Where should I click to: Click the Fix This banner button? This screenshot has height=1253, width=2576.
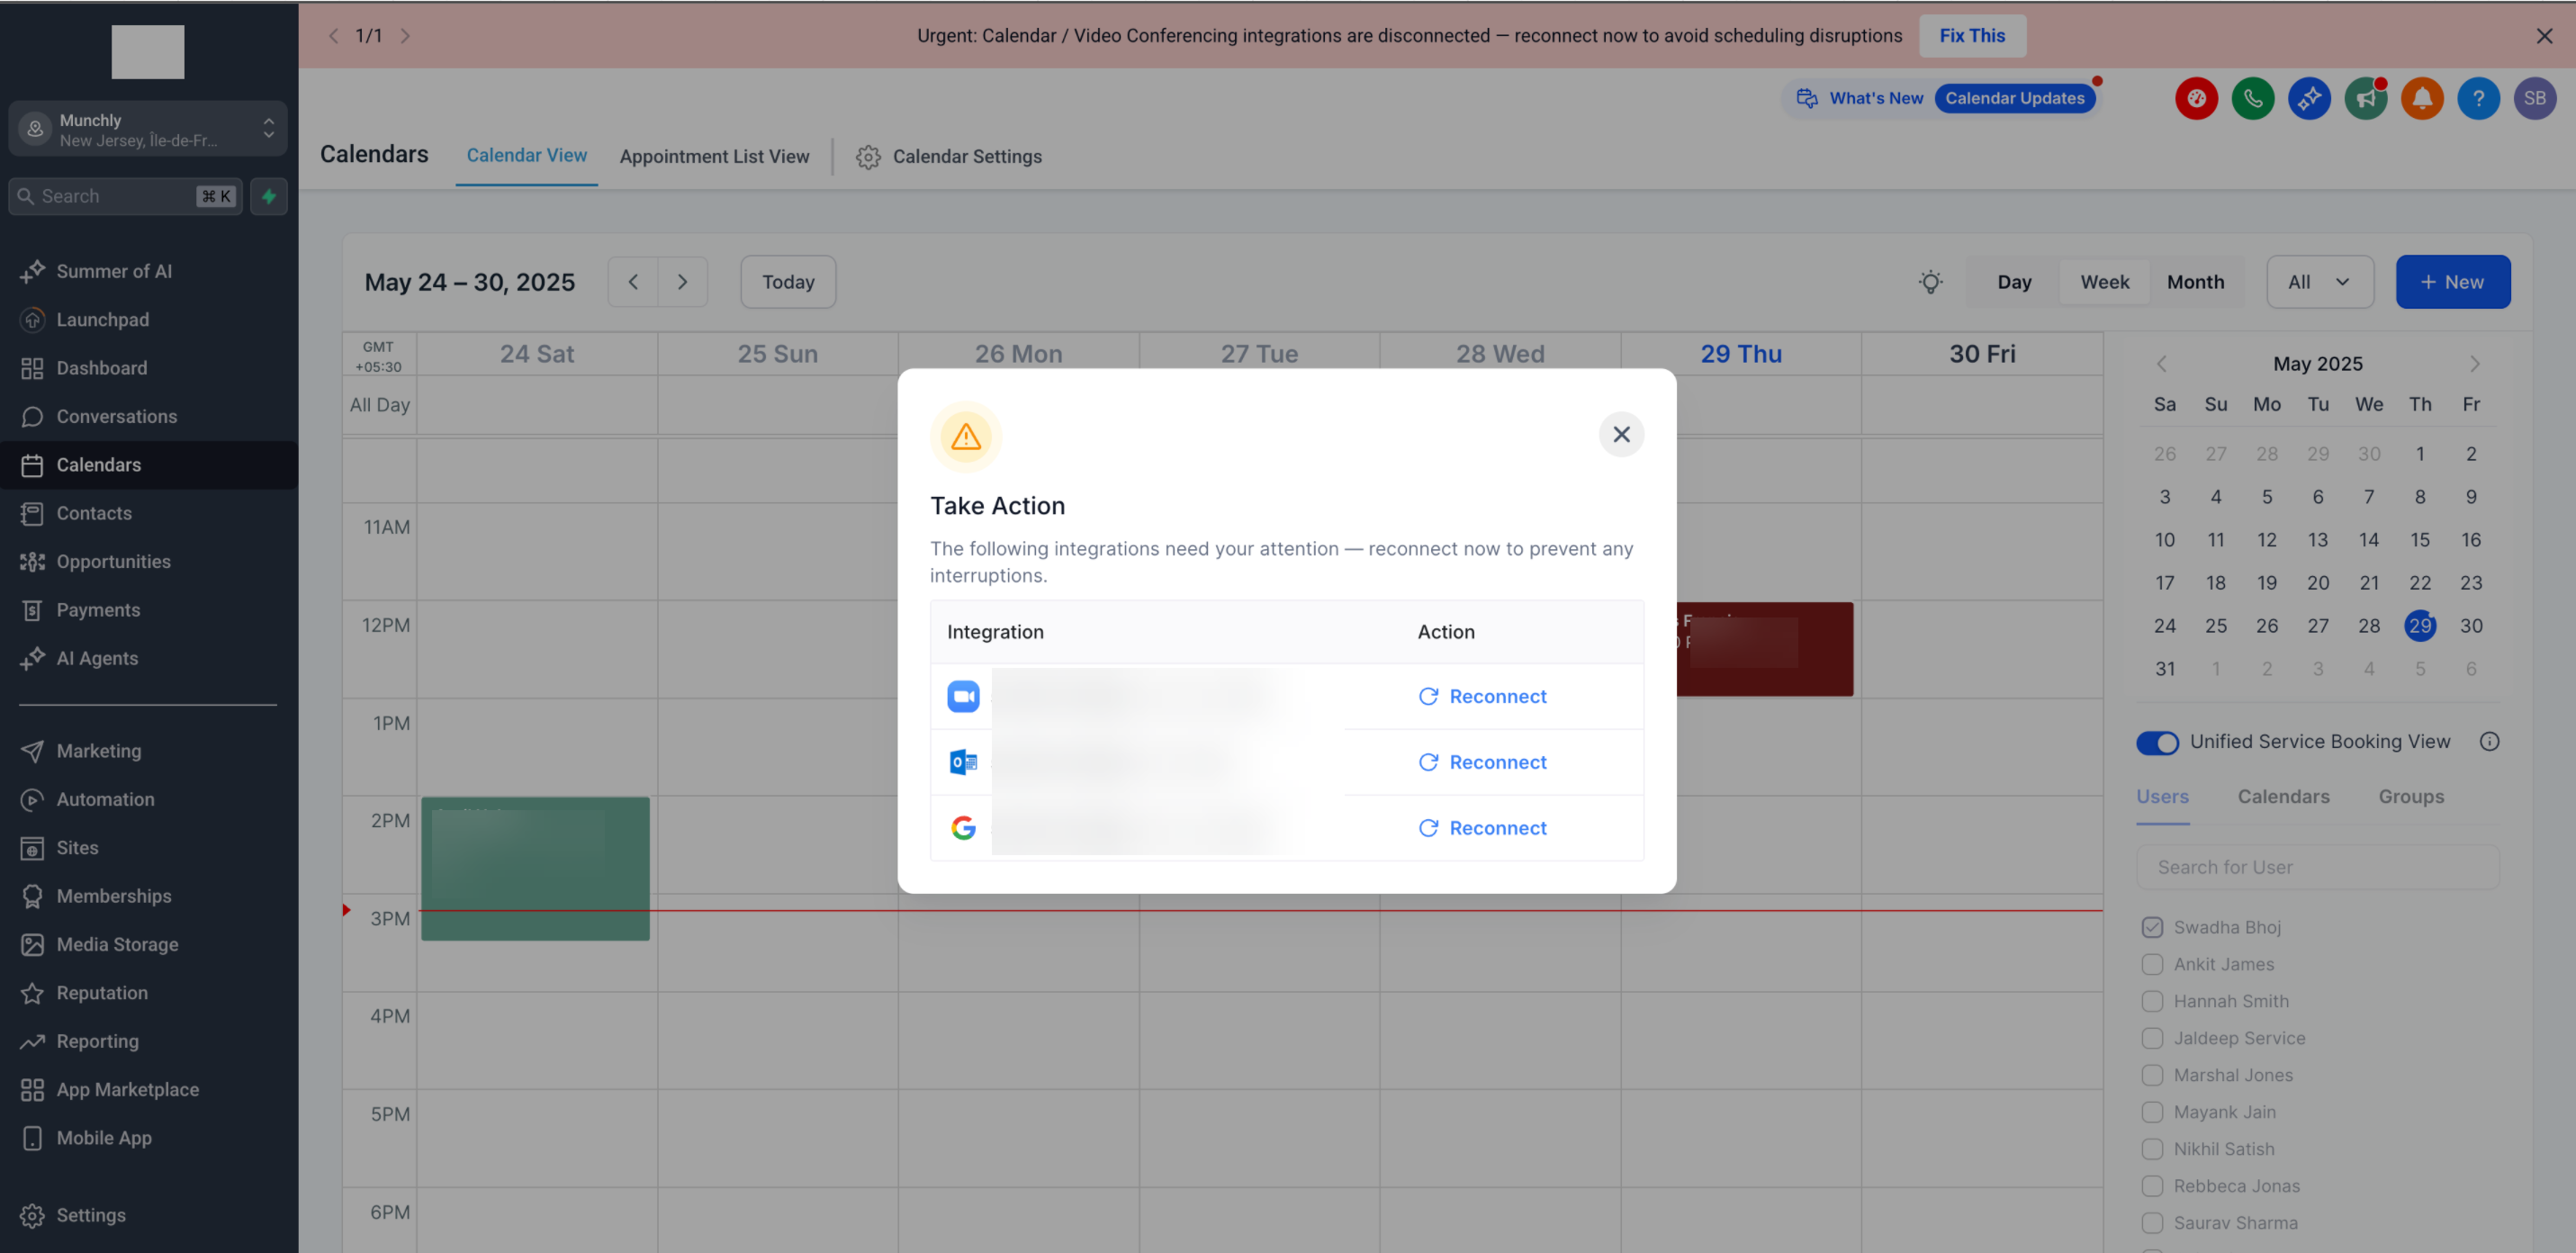[x=1971, y=35]
